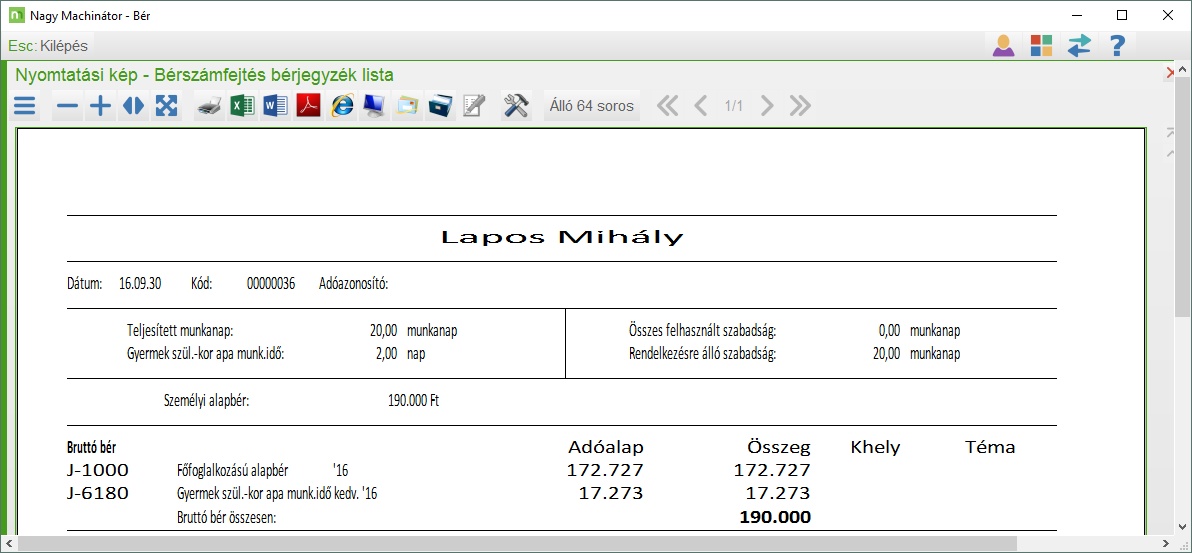The width and height of the screenshot is (1192, 553).
Task: Save the payslip as PDF
Action: tap(308, 106)
